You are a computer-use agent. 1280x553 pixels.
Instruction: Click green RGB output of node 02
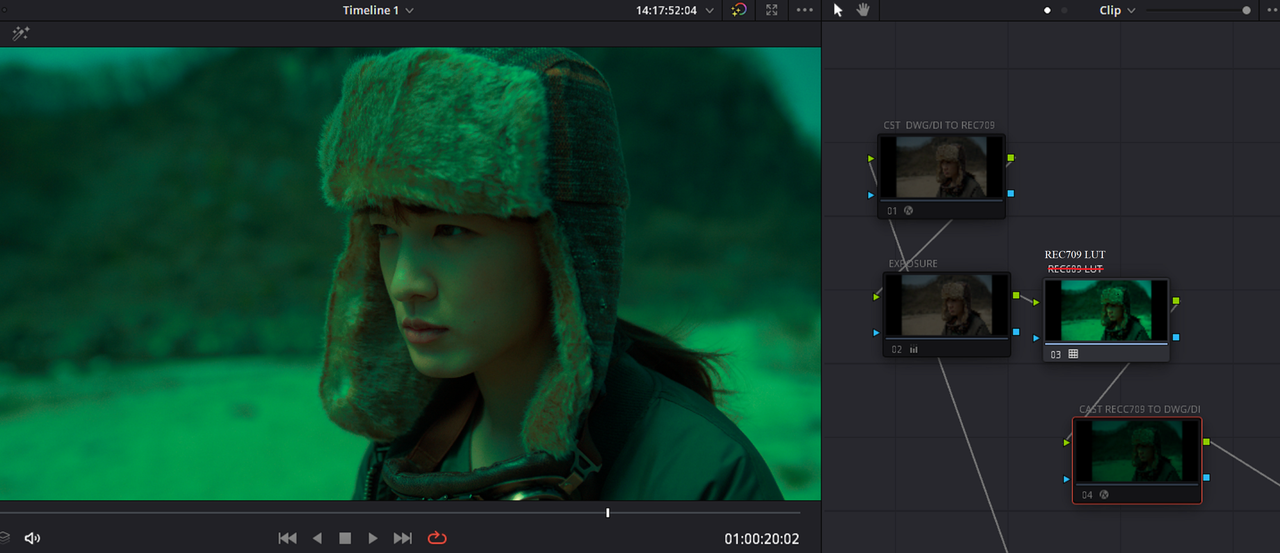coord(1016,296)
